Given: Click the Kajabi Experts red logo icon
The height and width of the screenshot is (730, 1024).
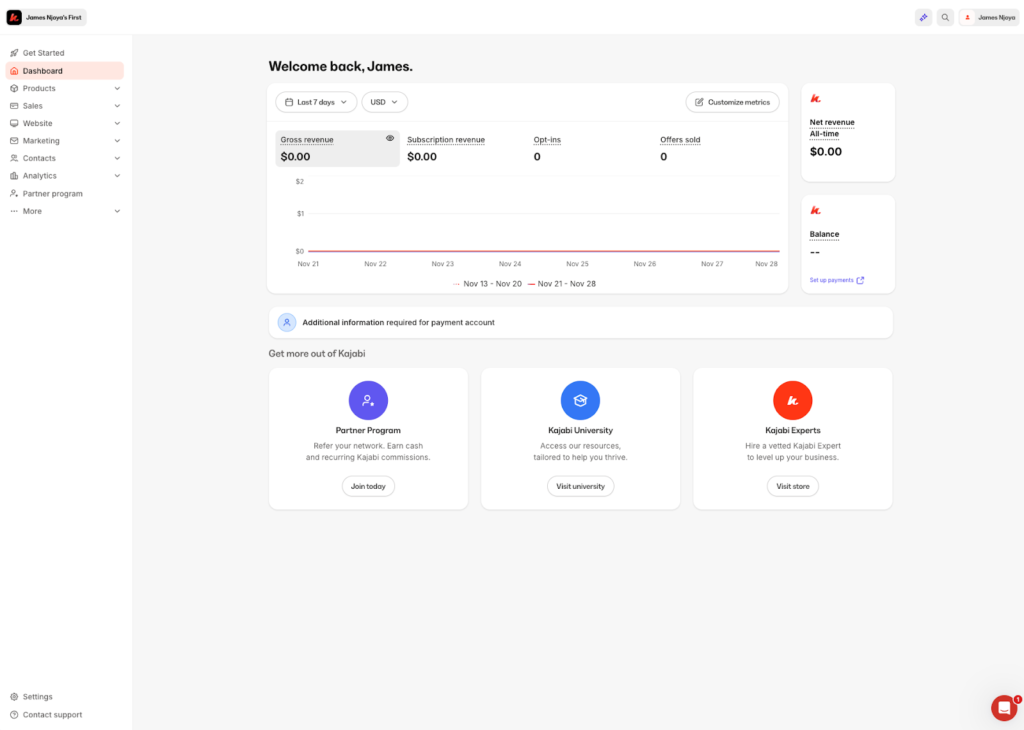Looking at the screenshot, I should pyautogui.click(x=792, y=400).
